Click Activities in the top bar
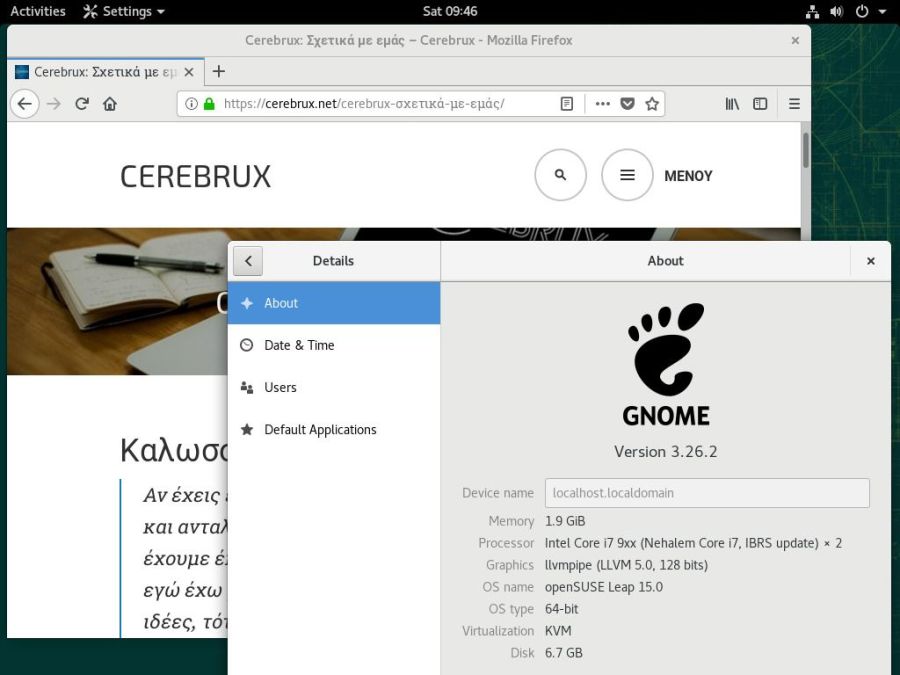The image size is (900, 675). pyautogui.click(x=37, y=11)
